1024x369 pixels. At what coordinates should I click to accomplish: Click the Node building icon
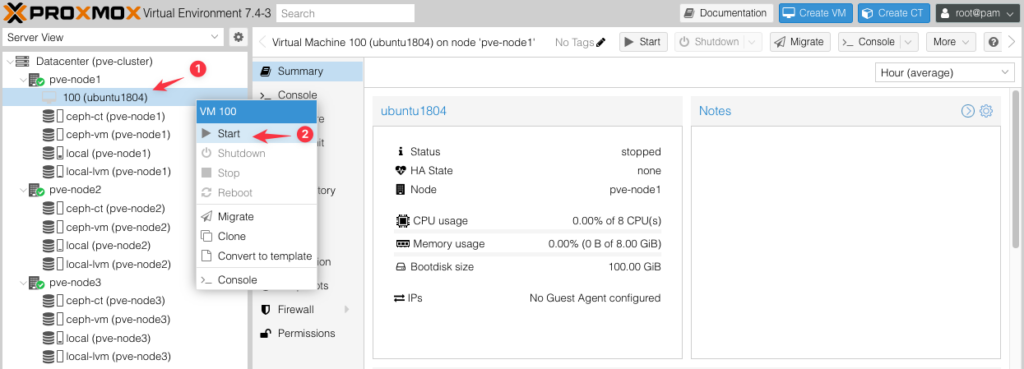400,190
